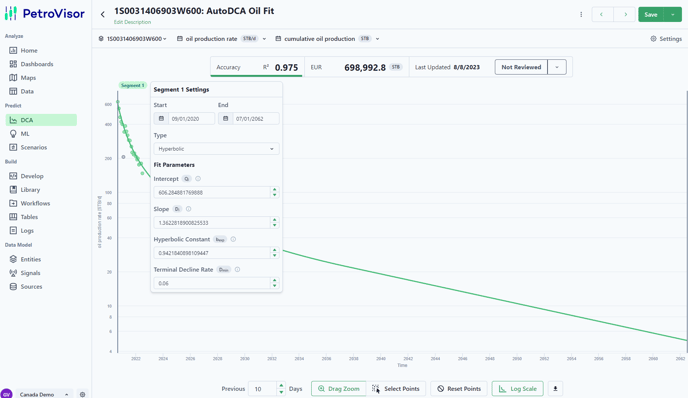Click the download chart icon button
Image resolution: width=688 pixels, height=398 pixels.
point(555,388)
